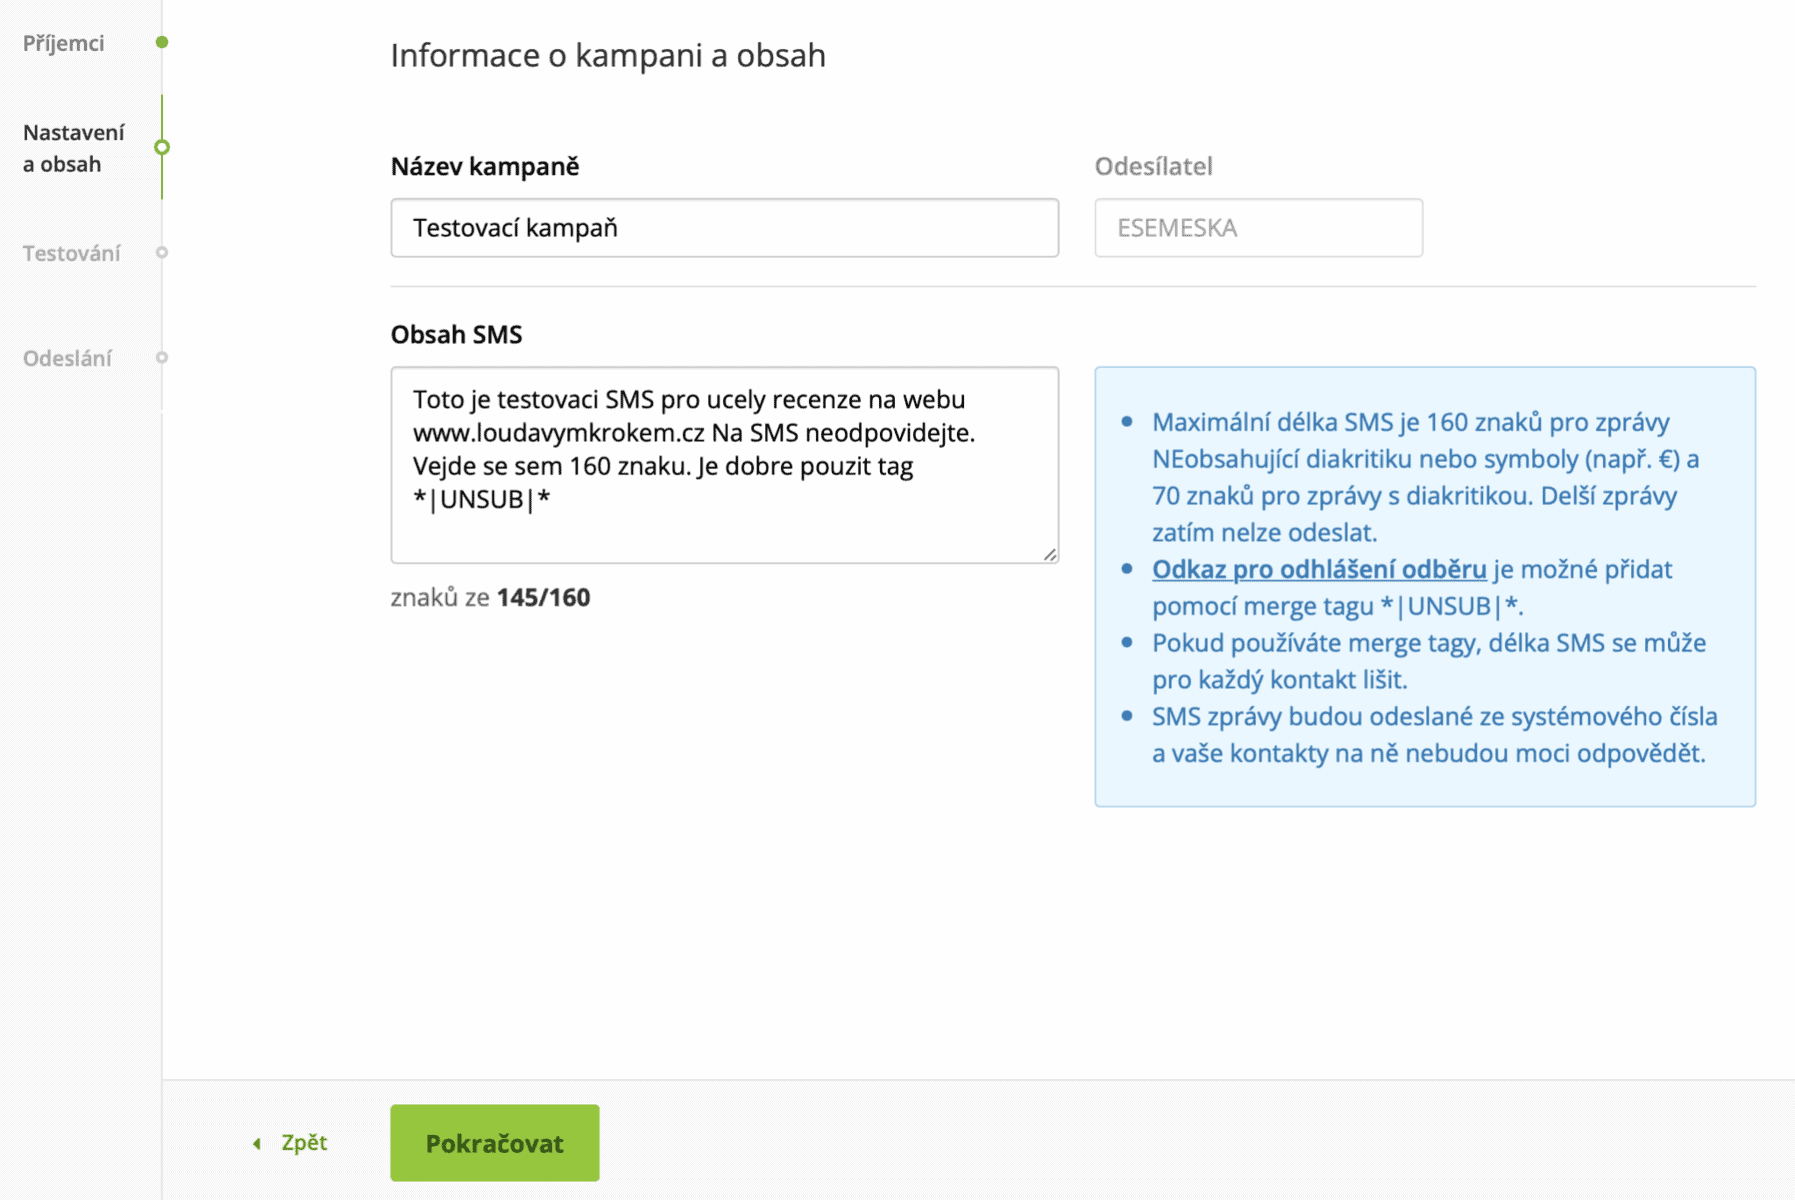Click the Informace o kampani a obsah heading
This screenshot has height=1200, width=1795.
(x=608, y=55)
